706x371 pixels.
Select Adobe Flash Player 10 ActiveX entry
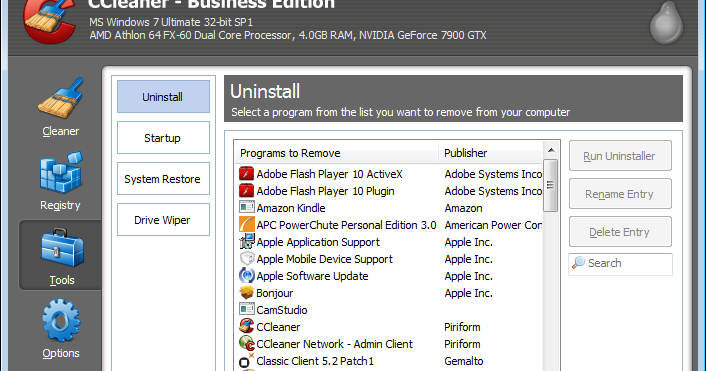[x=329, y=174]
